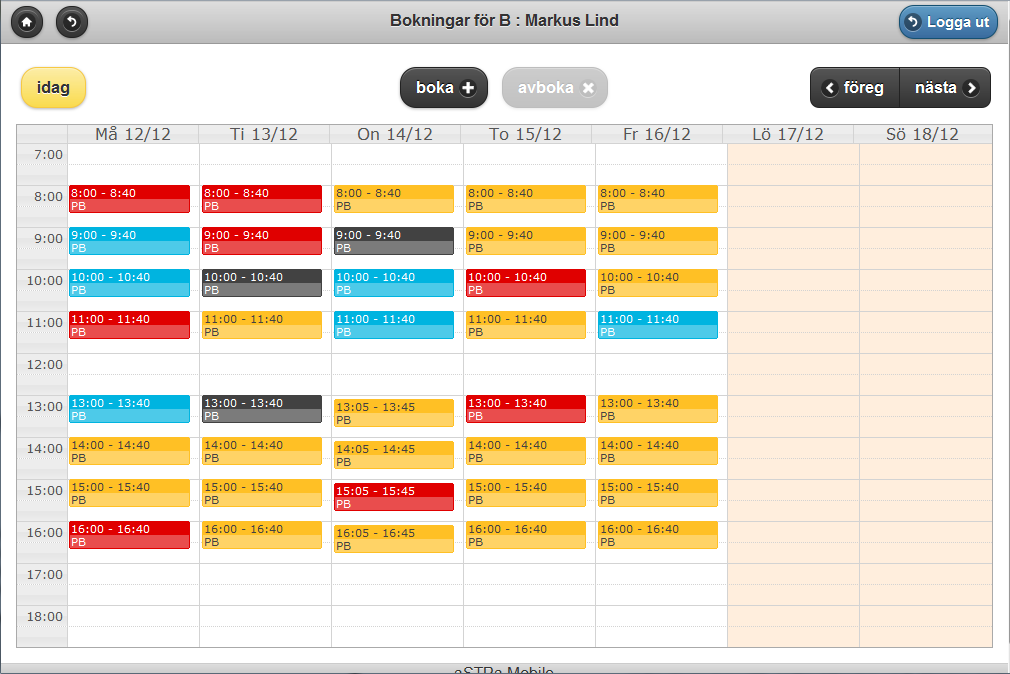Screen dimensions: 1010x674
Task: Open Tuesday 14:00 - 14:40 yellow slot
Action: pyautogui.click(x=262, y=451)
